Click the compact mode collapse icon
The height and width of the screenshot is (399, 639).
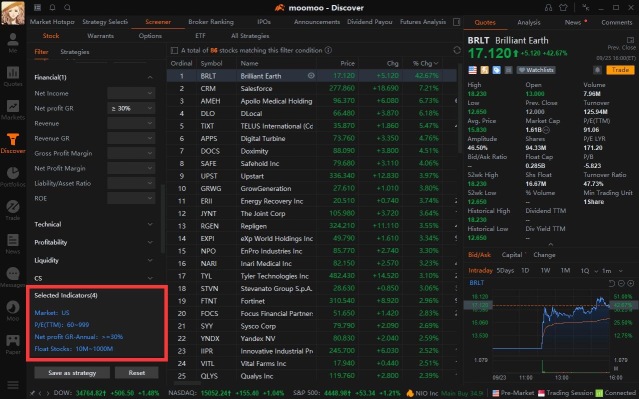(586, 8)
